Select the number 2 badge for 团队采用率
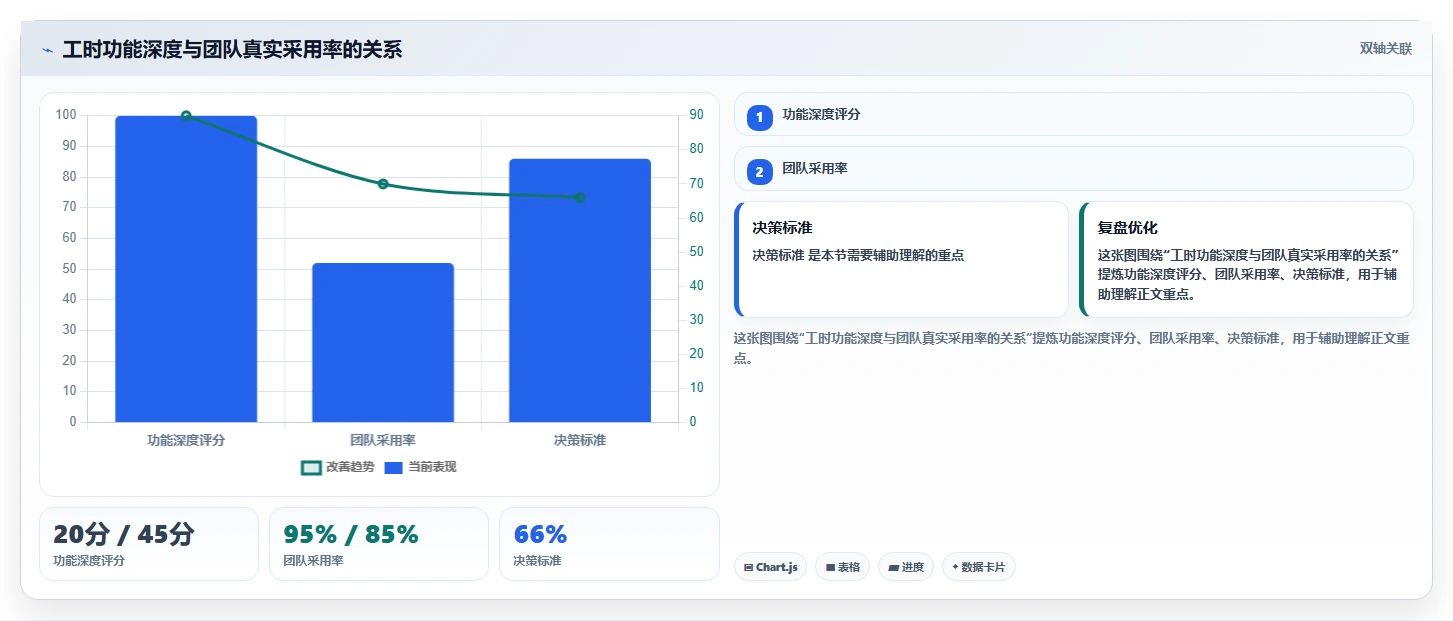Screen dimensions: 1453x621 [759, 172]
